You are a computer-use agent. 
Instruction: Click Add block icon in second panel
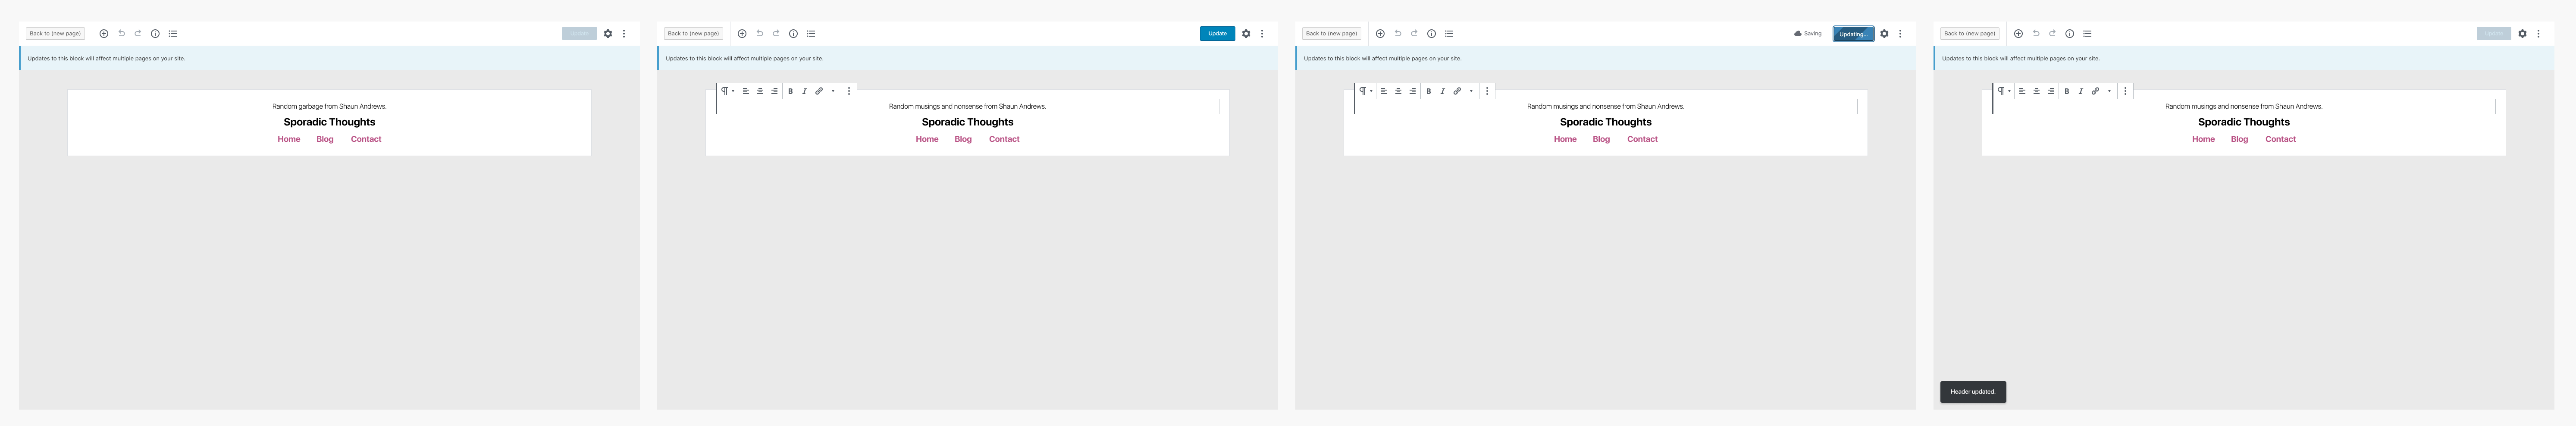point(742,34)
